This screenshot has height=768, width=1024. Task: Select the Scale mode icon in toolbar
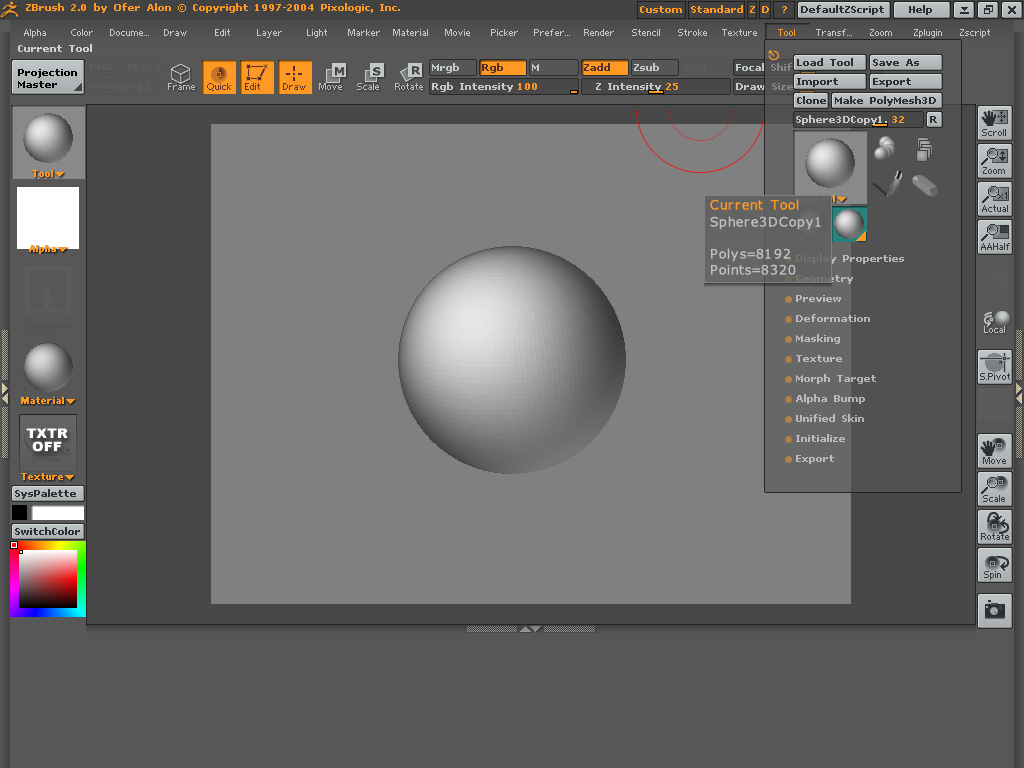pos(370,77)
